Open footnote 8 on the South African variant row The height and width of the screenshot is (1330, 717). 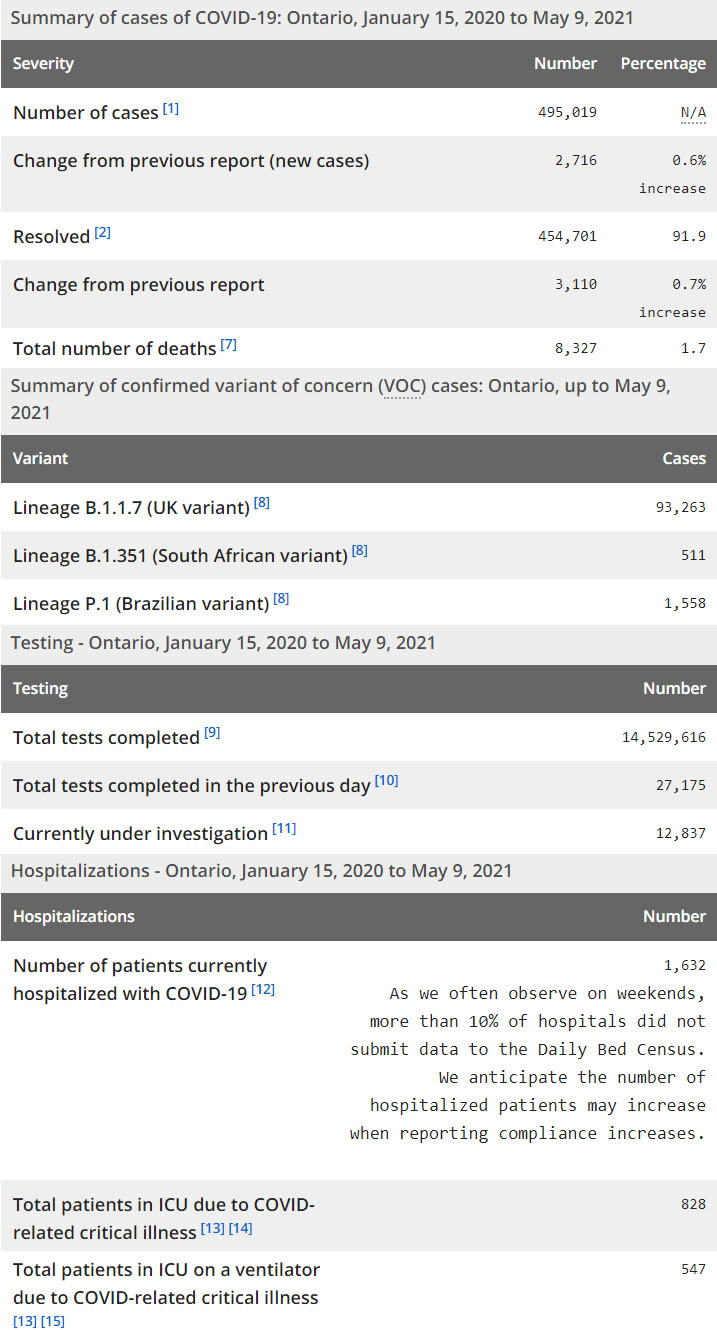360,551
